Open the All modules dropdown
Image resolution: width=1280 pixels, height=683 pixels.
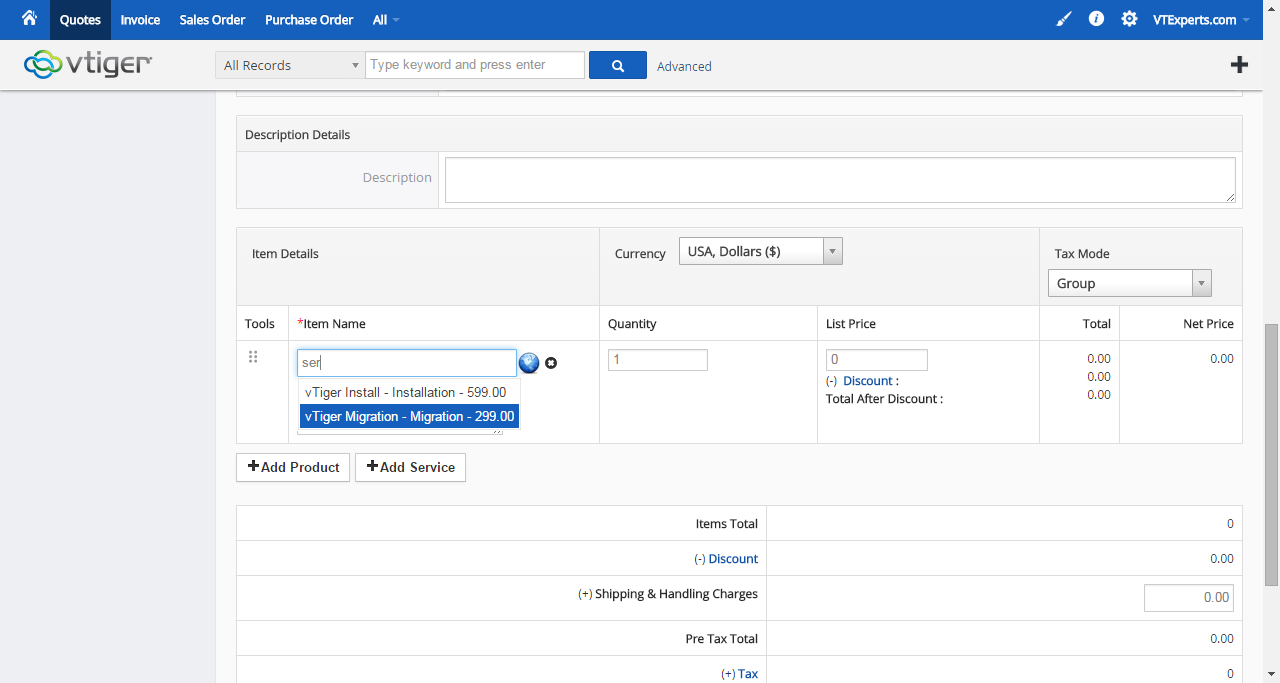tap(386, 20)
